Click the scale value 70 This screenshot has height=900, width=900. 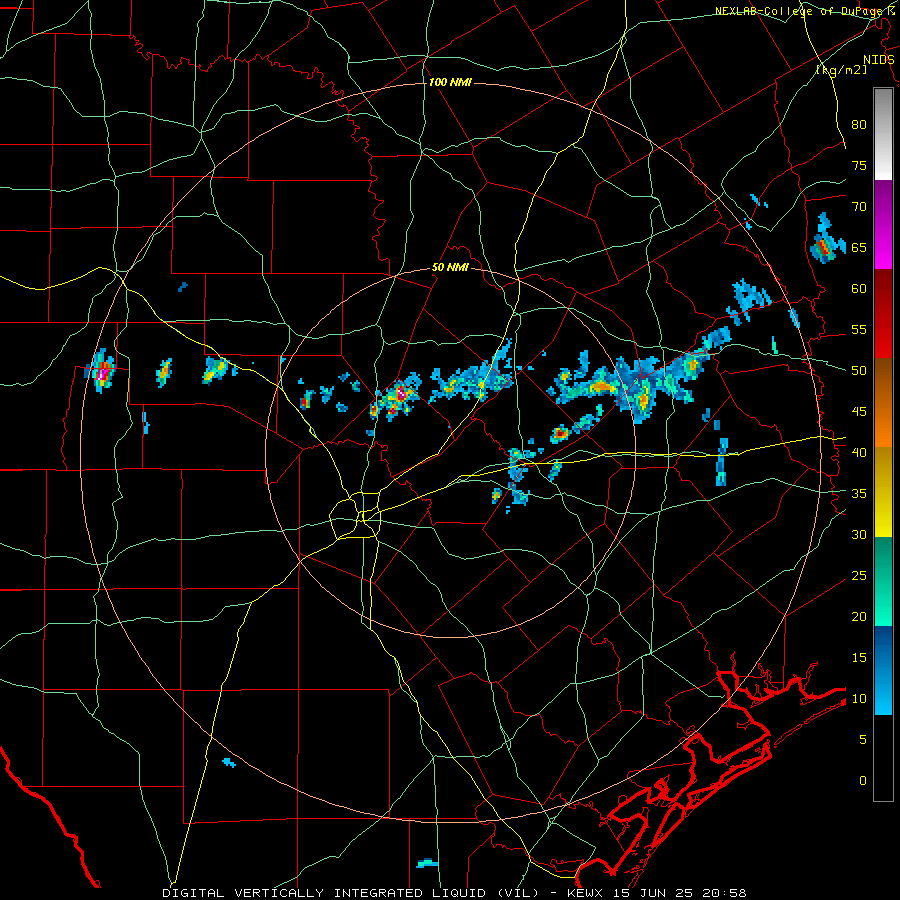coord(859,207)
